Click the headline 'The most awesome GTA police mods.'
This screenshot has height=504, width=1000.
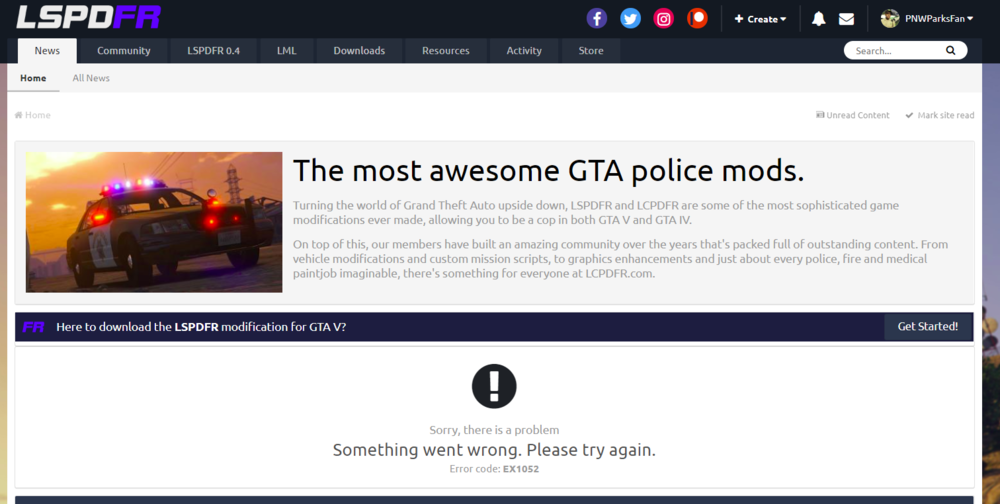(548, 171)
